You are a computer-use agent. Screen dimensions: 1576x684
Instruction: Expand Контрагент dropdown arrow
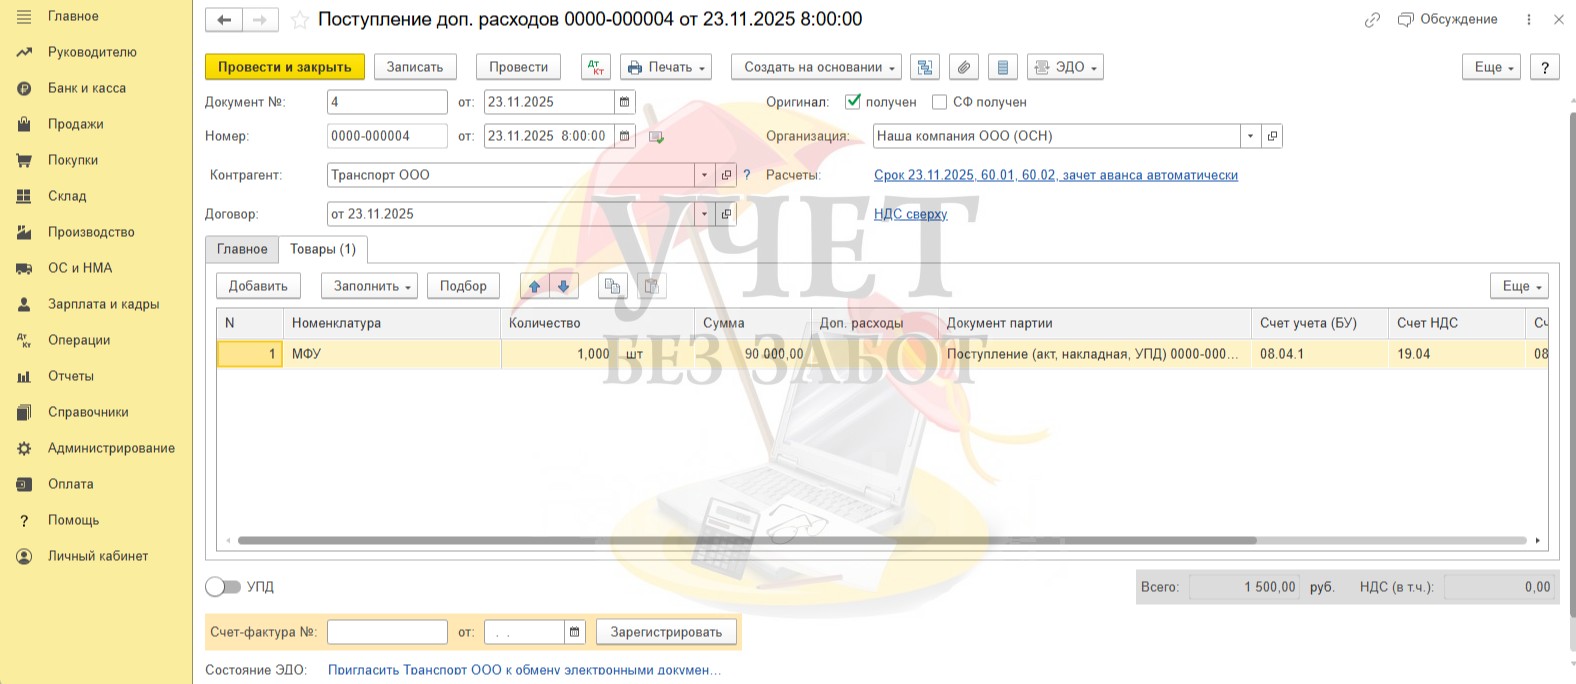pyautogui.click(x=704, y=175)
